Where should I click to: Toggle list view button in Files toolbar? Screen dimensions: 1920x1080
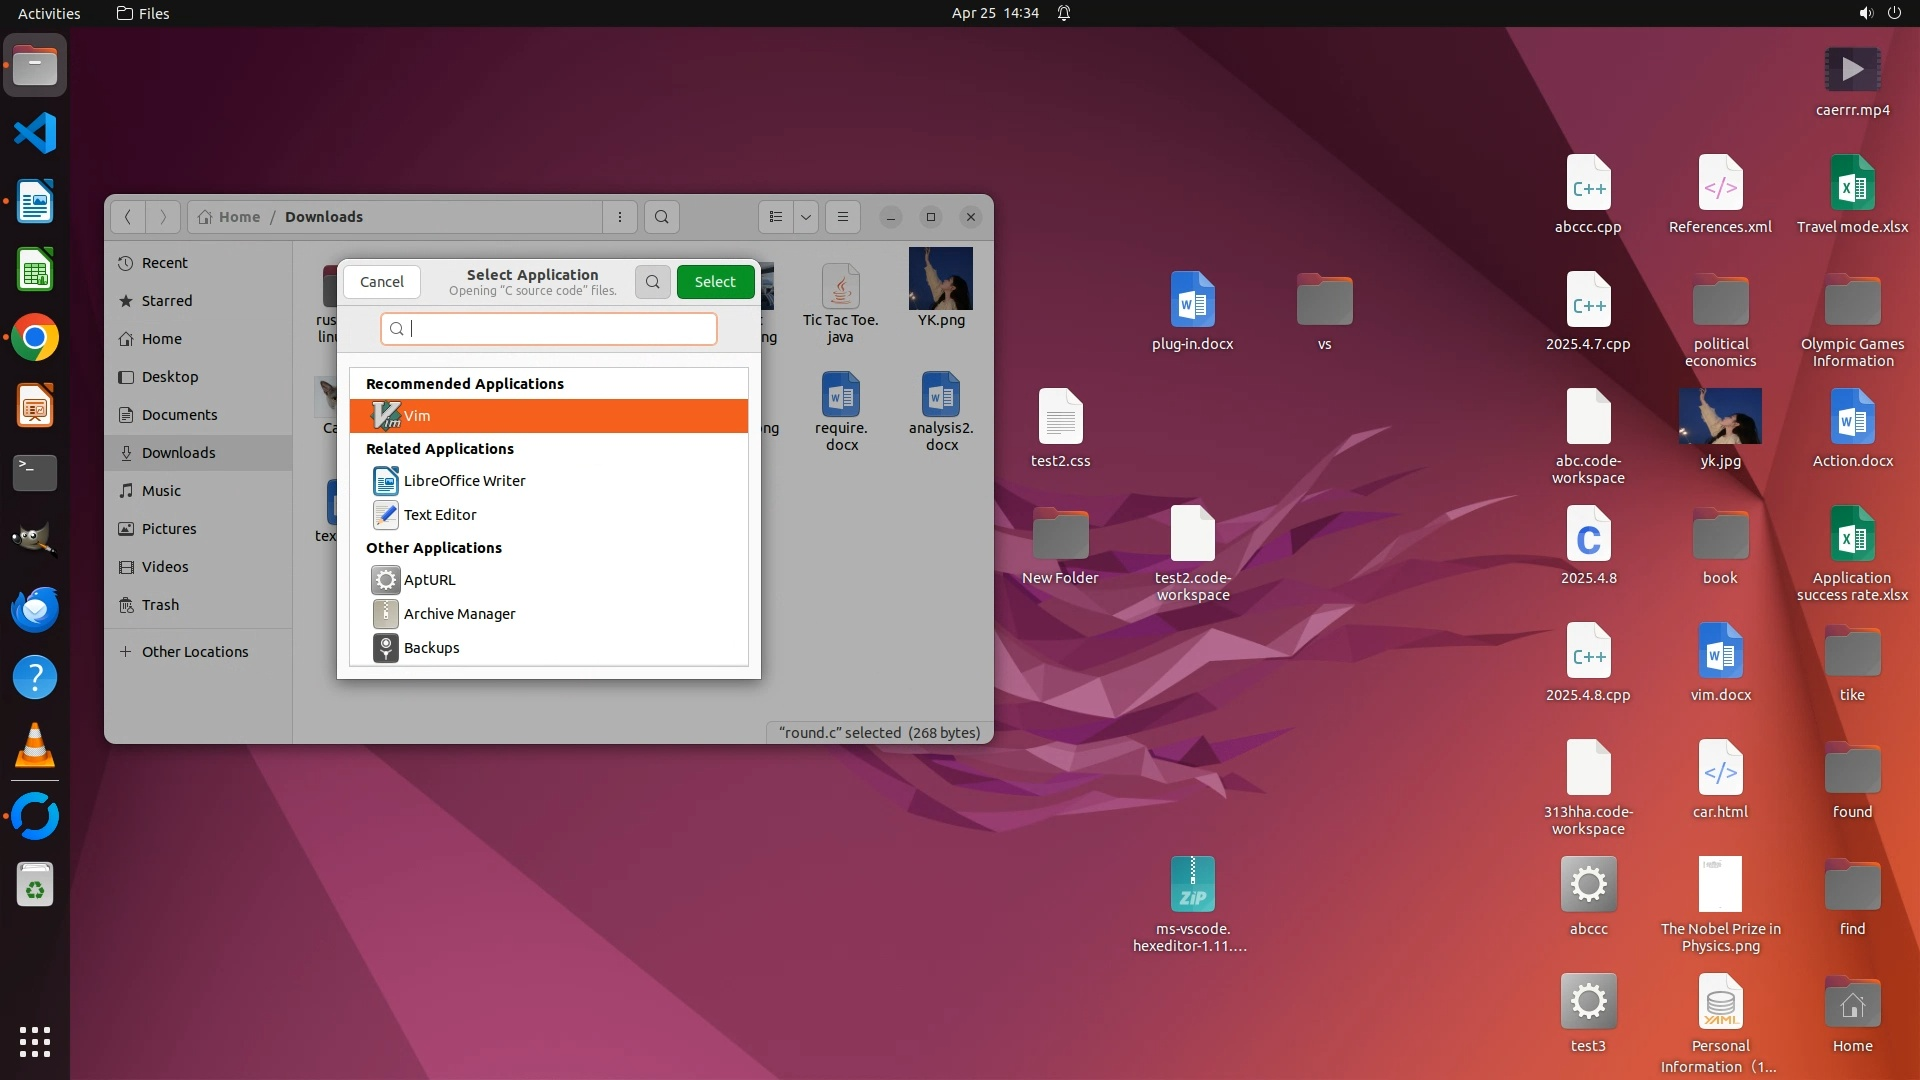click(776, 217)
